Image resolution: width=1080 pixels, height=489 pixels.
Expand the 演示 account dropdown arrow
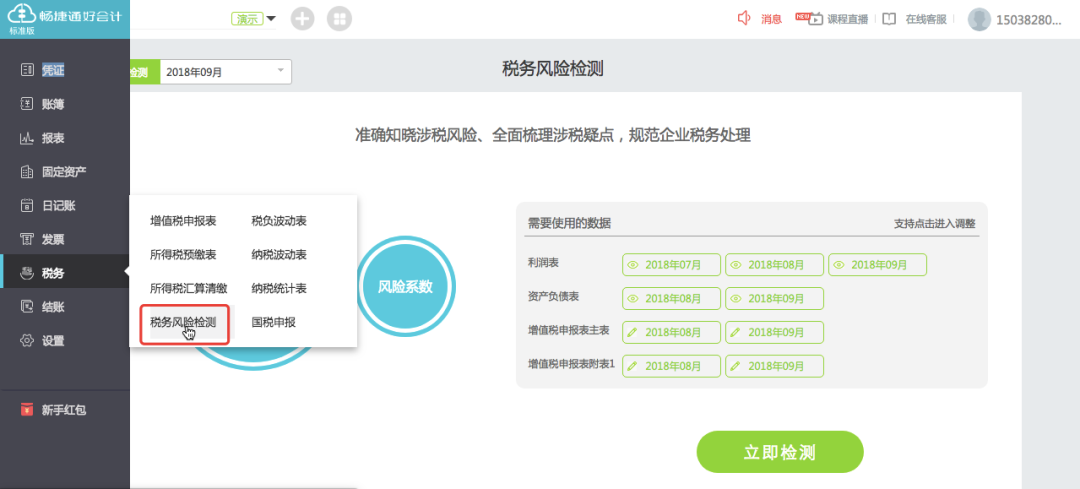pyautogui.click(x=271, y=19)
